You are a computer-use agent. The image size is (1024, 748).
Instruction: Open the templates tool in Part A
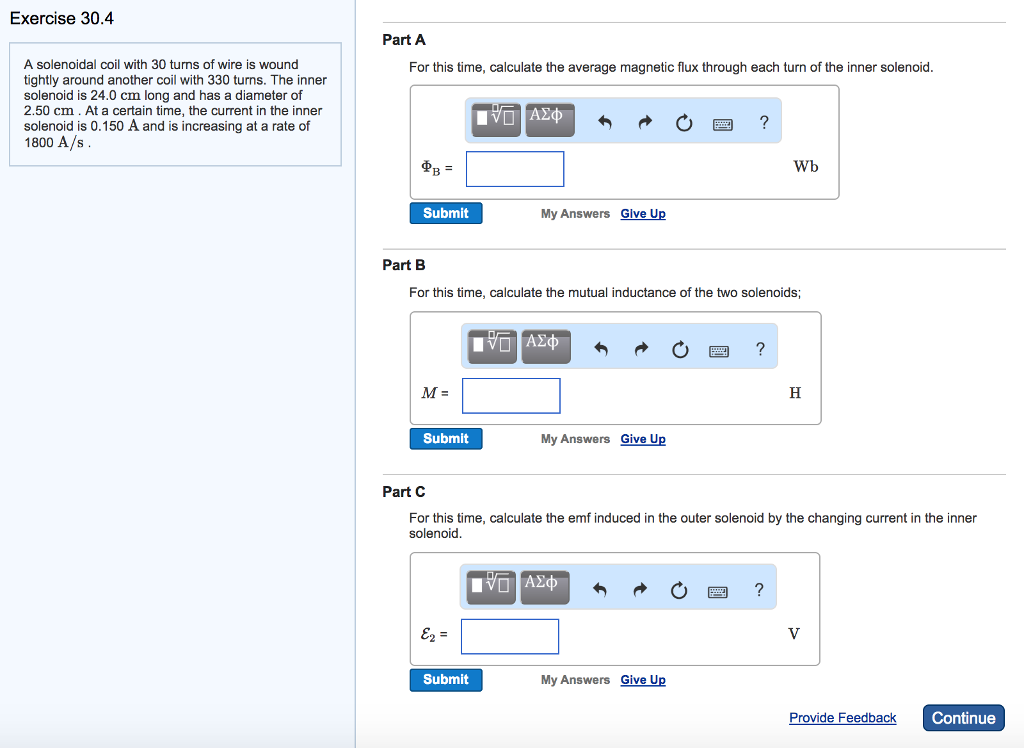coord(496,119)
